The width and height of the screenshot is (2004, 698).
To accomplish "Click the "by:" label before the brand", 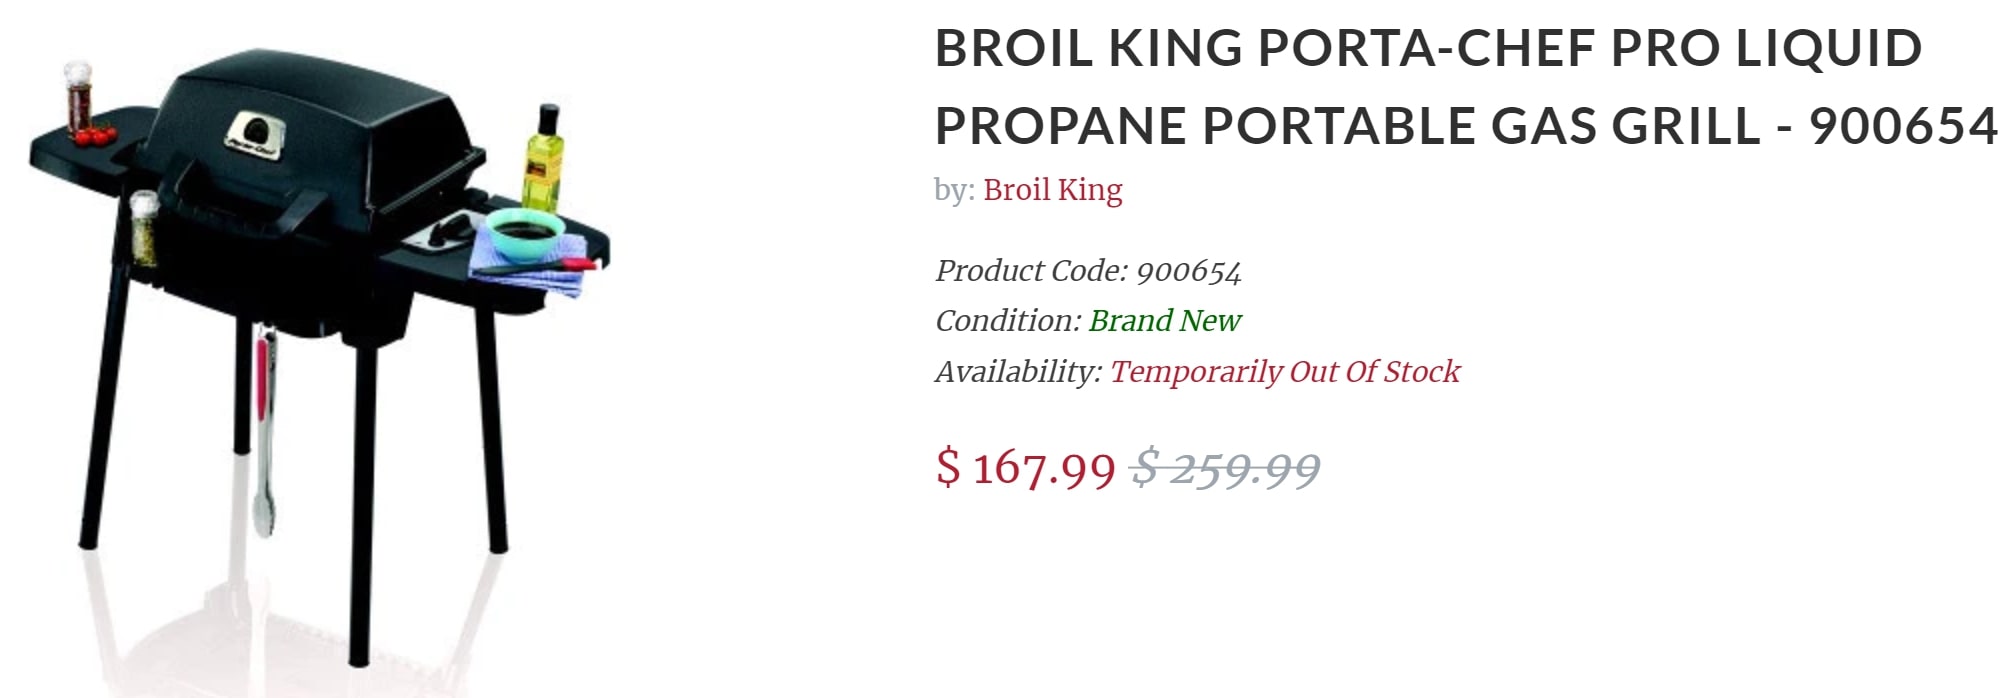I will click(x=954, y=190).
